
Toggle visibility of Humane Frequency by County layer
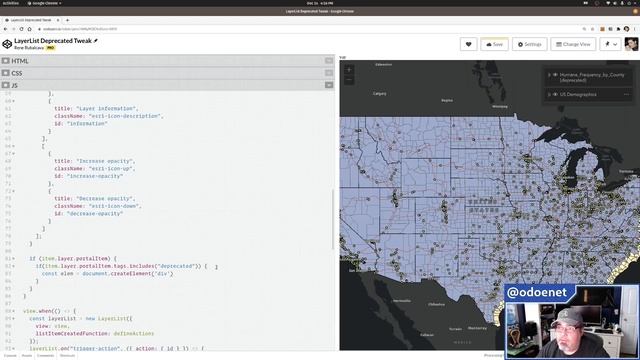coord(555,75)
